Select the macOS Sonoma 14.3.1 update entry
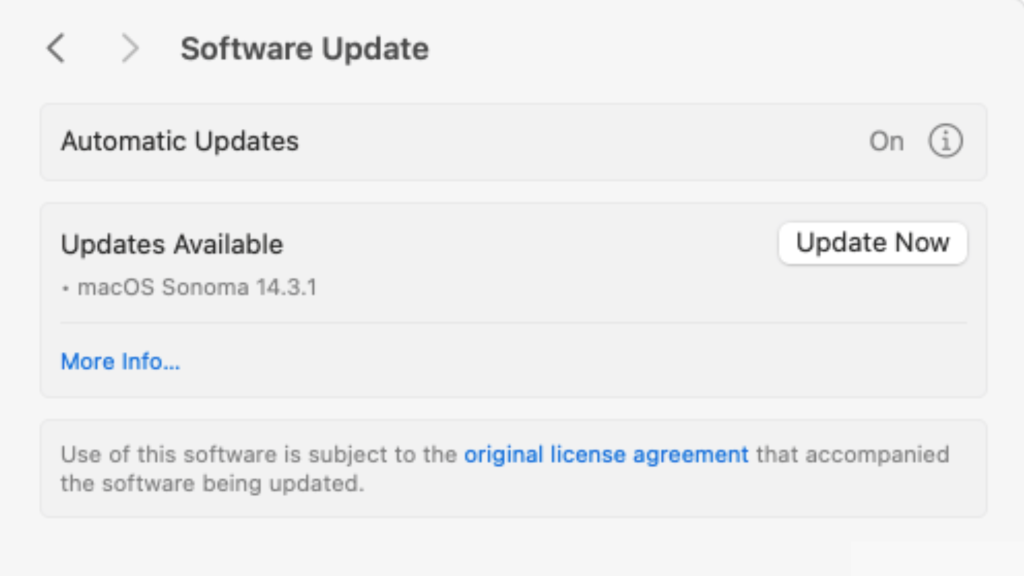The width and height of the screenshot is (1024, 576). pyautogui.click(x=197, y=288)
